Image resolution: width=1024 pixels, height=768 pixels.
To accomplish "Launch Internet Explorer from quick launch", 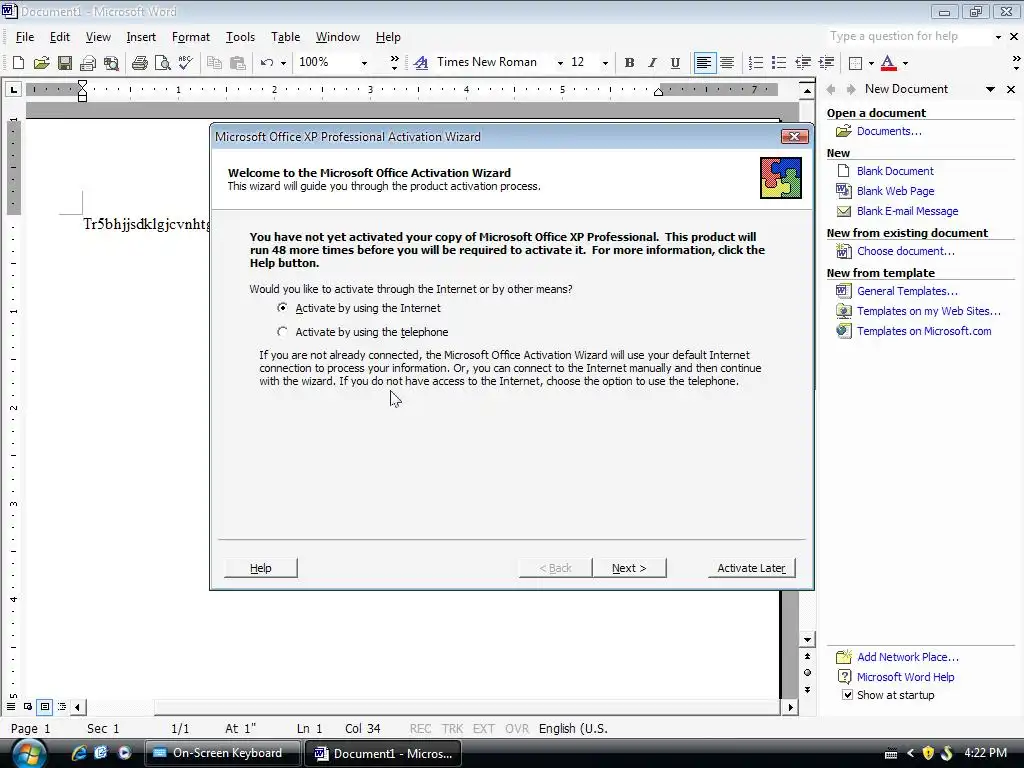I will (x=78, y=753).
